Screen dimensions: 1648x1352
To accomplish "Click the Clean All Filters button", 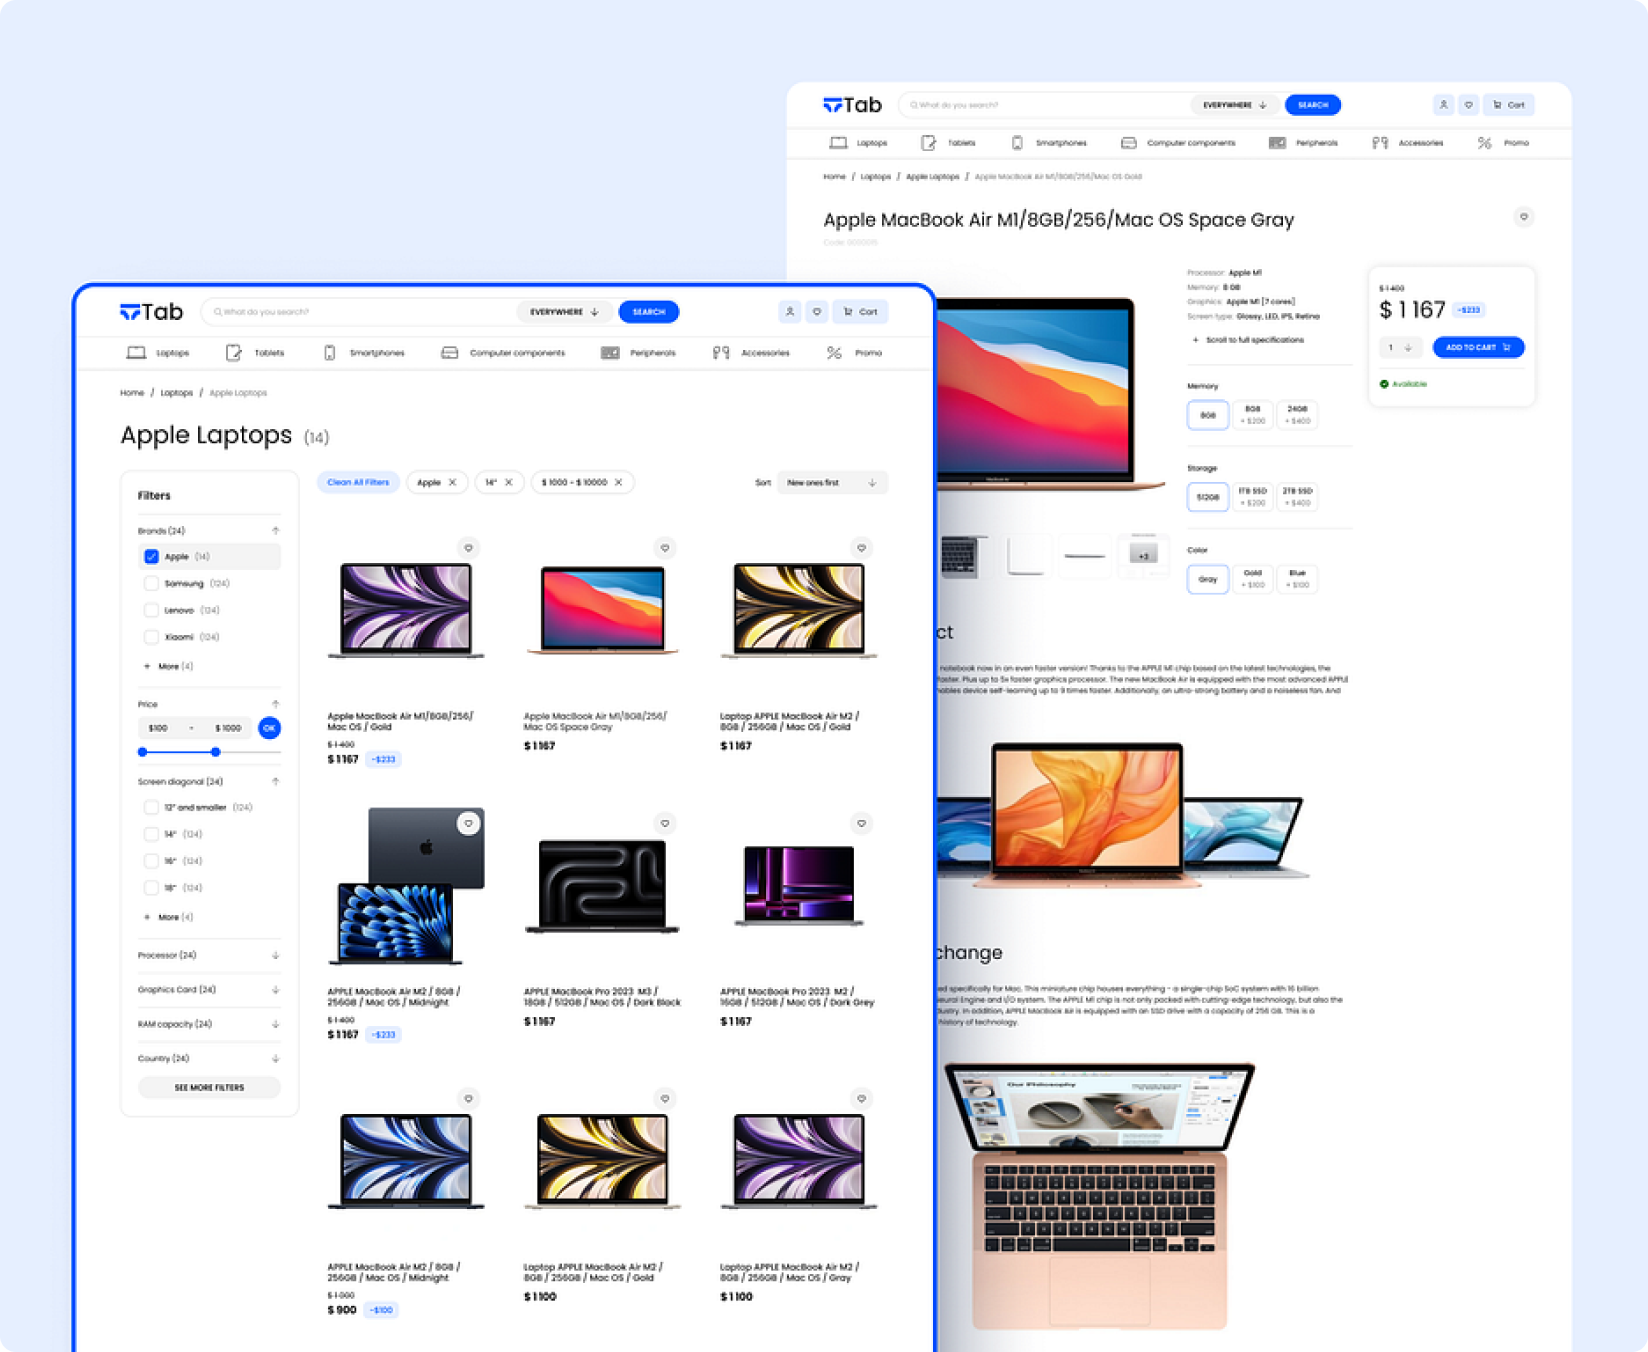I will 358,483.
